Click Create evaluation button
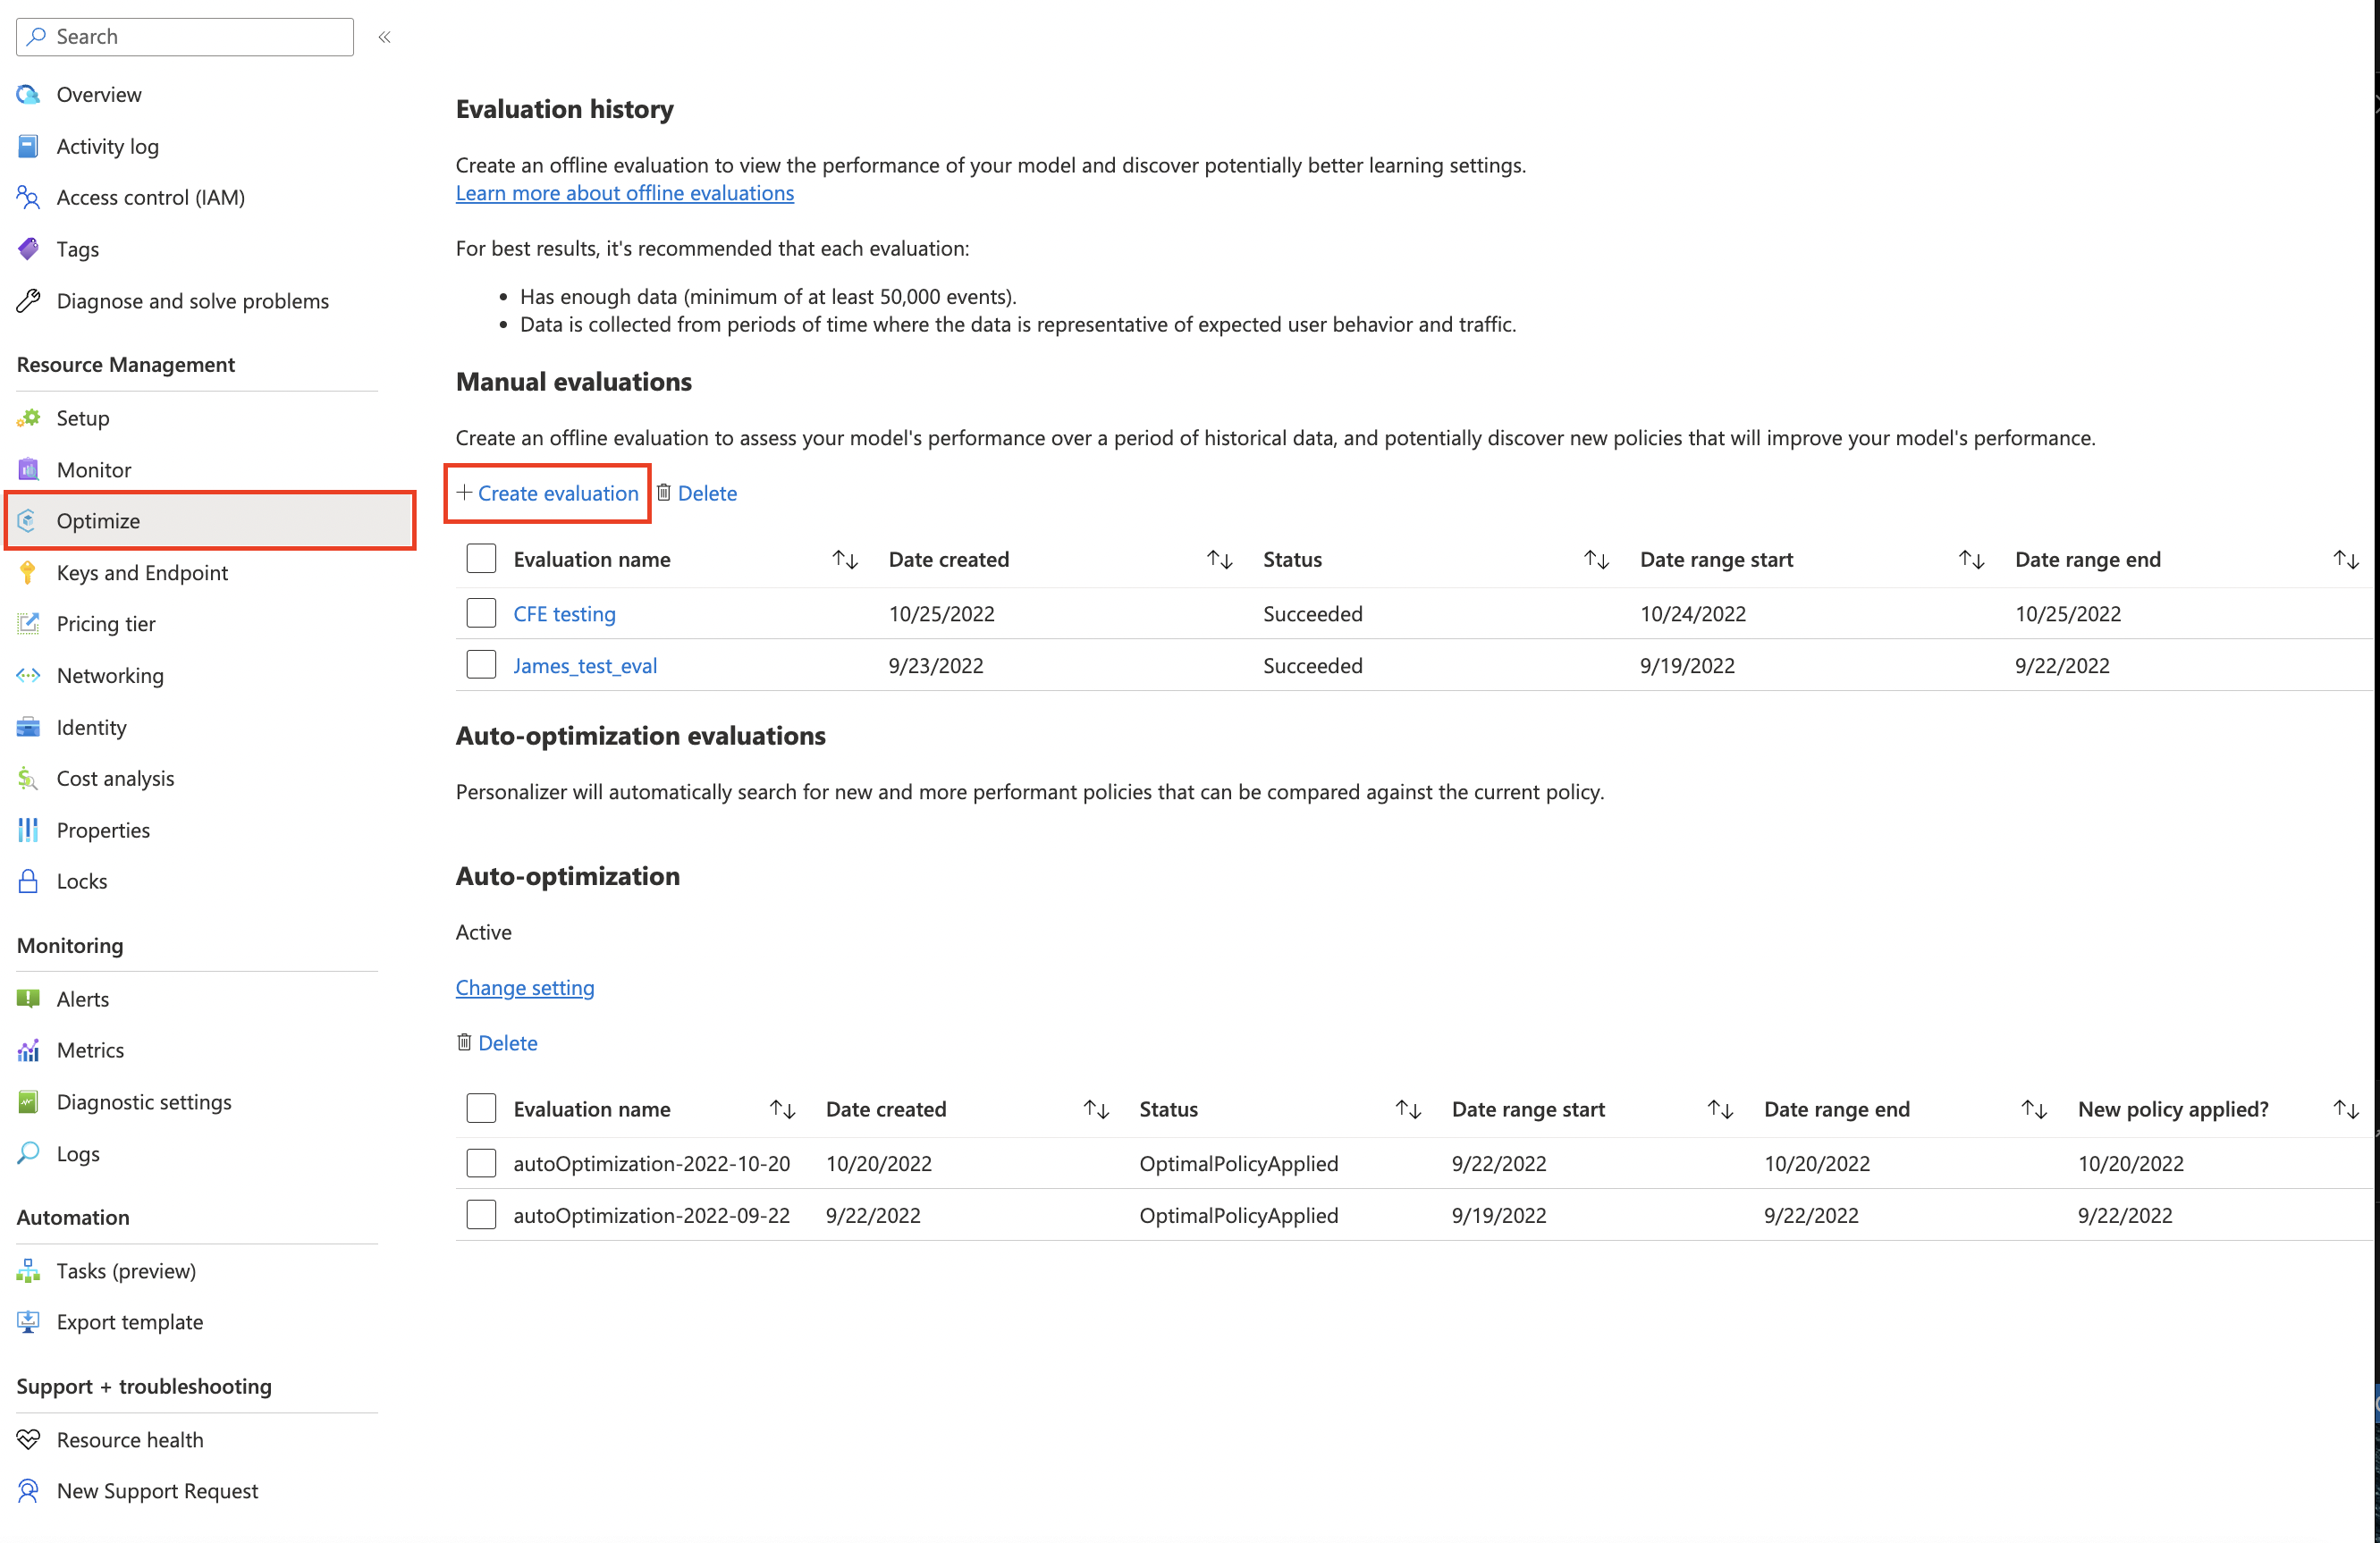The width and height of the screenshot is (2380, 1543). pos(546,493)
